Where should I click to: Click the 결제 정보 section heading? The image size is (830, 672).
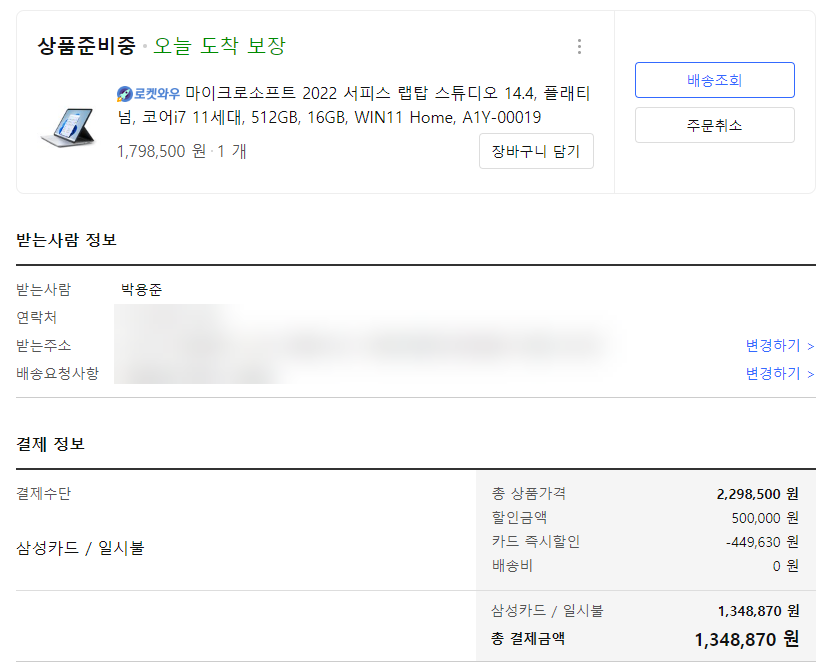[x=50, y=443]
